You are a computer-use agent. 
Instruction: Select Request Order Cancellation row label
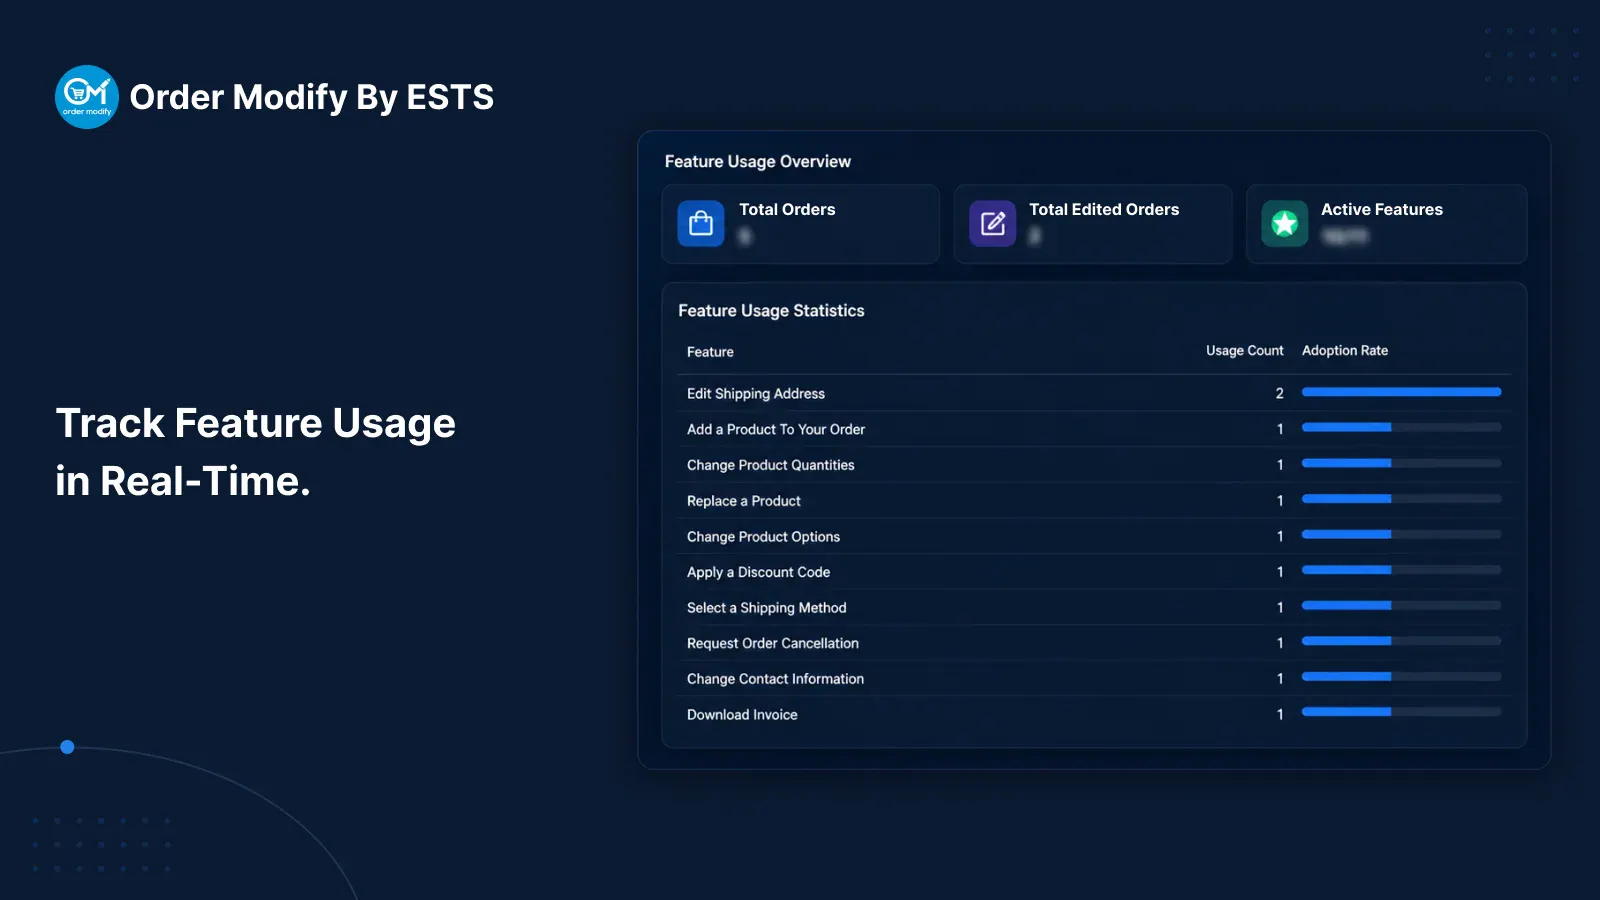click(773, 643)
